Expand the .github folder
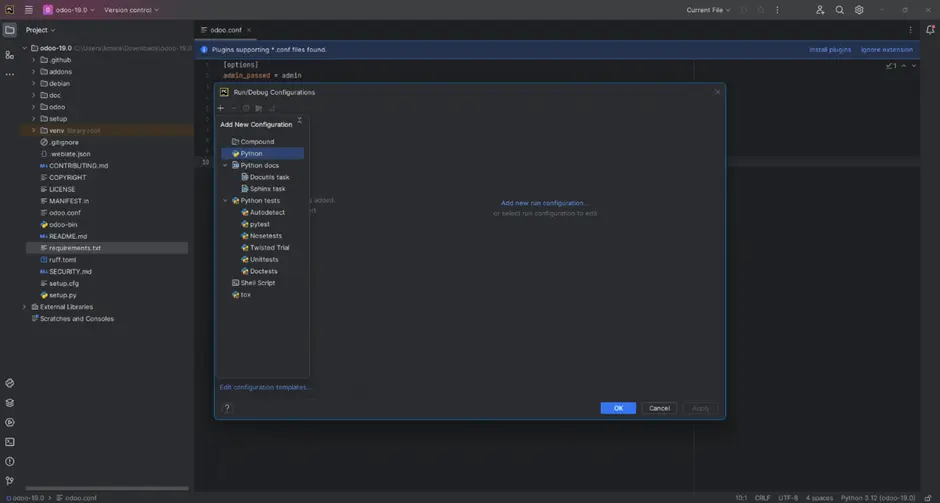This screenshot has height=503, width=940. click(34, 60)
